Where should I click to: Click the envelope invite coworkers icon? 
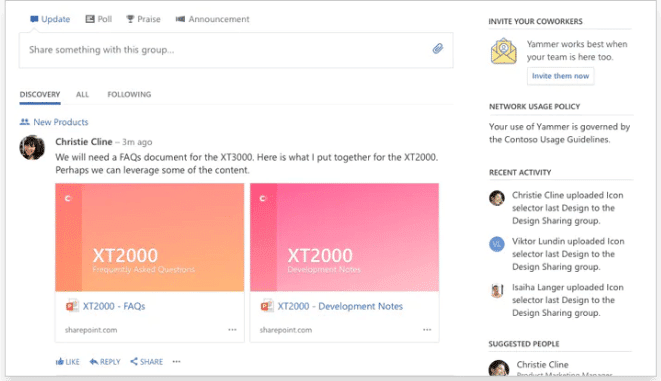(x=503, y=51)
